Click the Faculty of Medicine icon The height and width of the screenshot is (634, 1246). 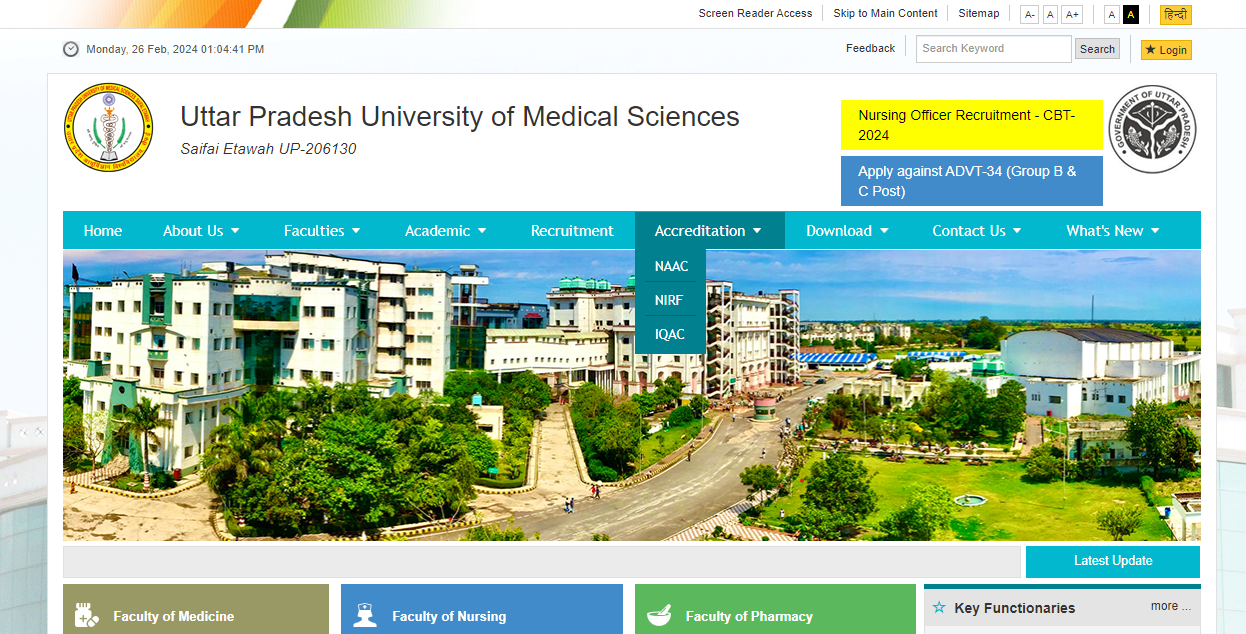tap(86, 615)
